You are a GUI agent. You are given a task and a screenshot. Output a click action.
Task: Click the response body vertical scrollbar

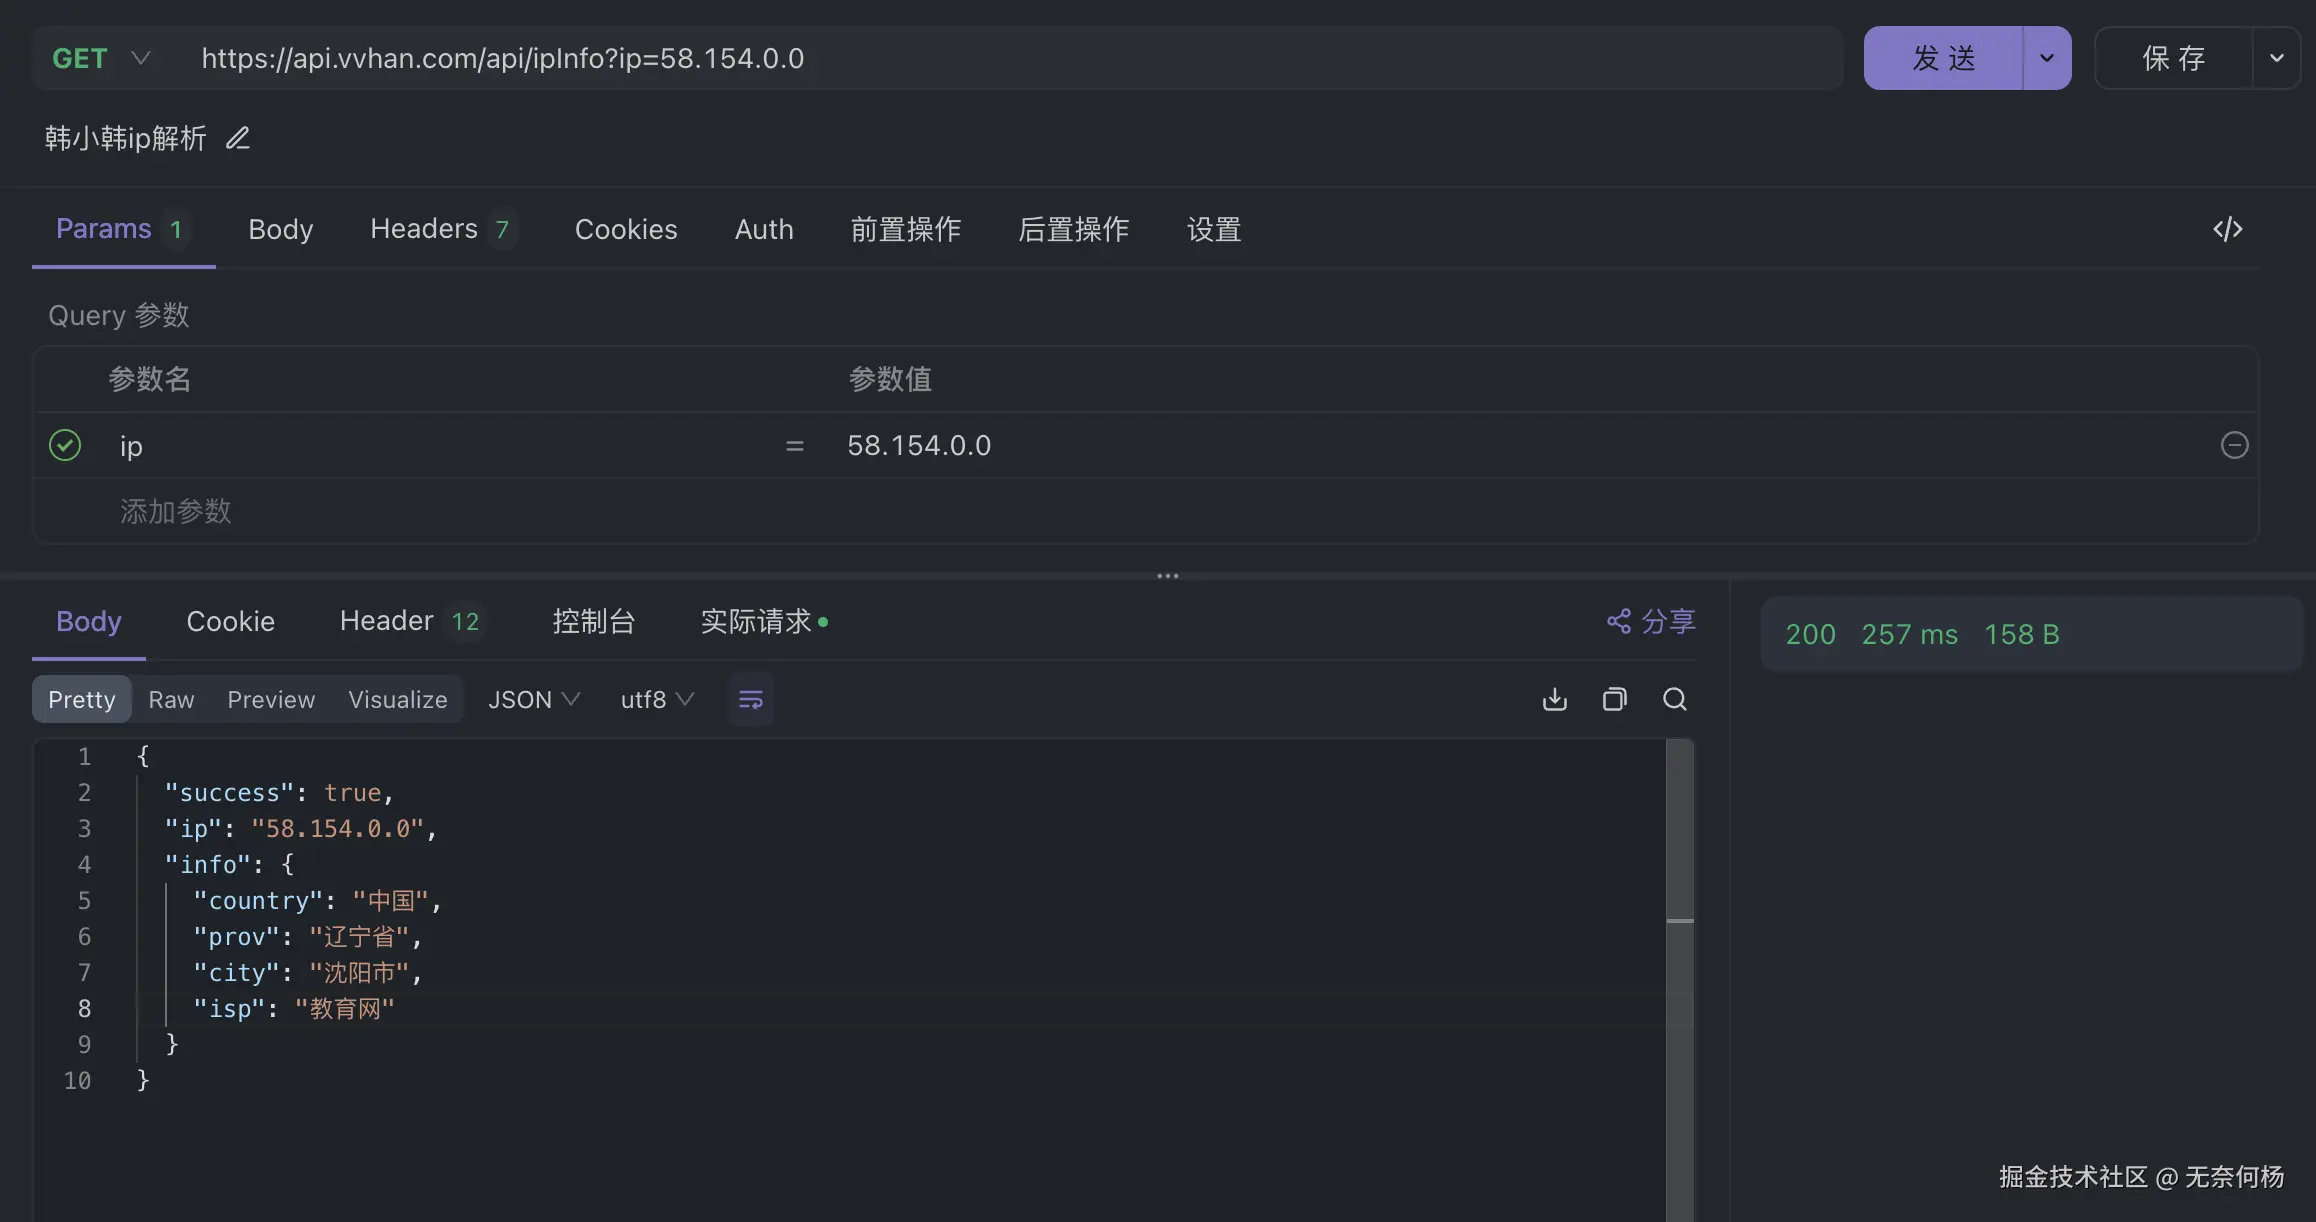pos(1680,830)
